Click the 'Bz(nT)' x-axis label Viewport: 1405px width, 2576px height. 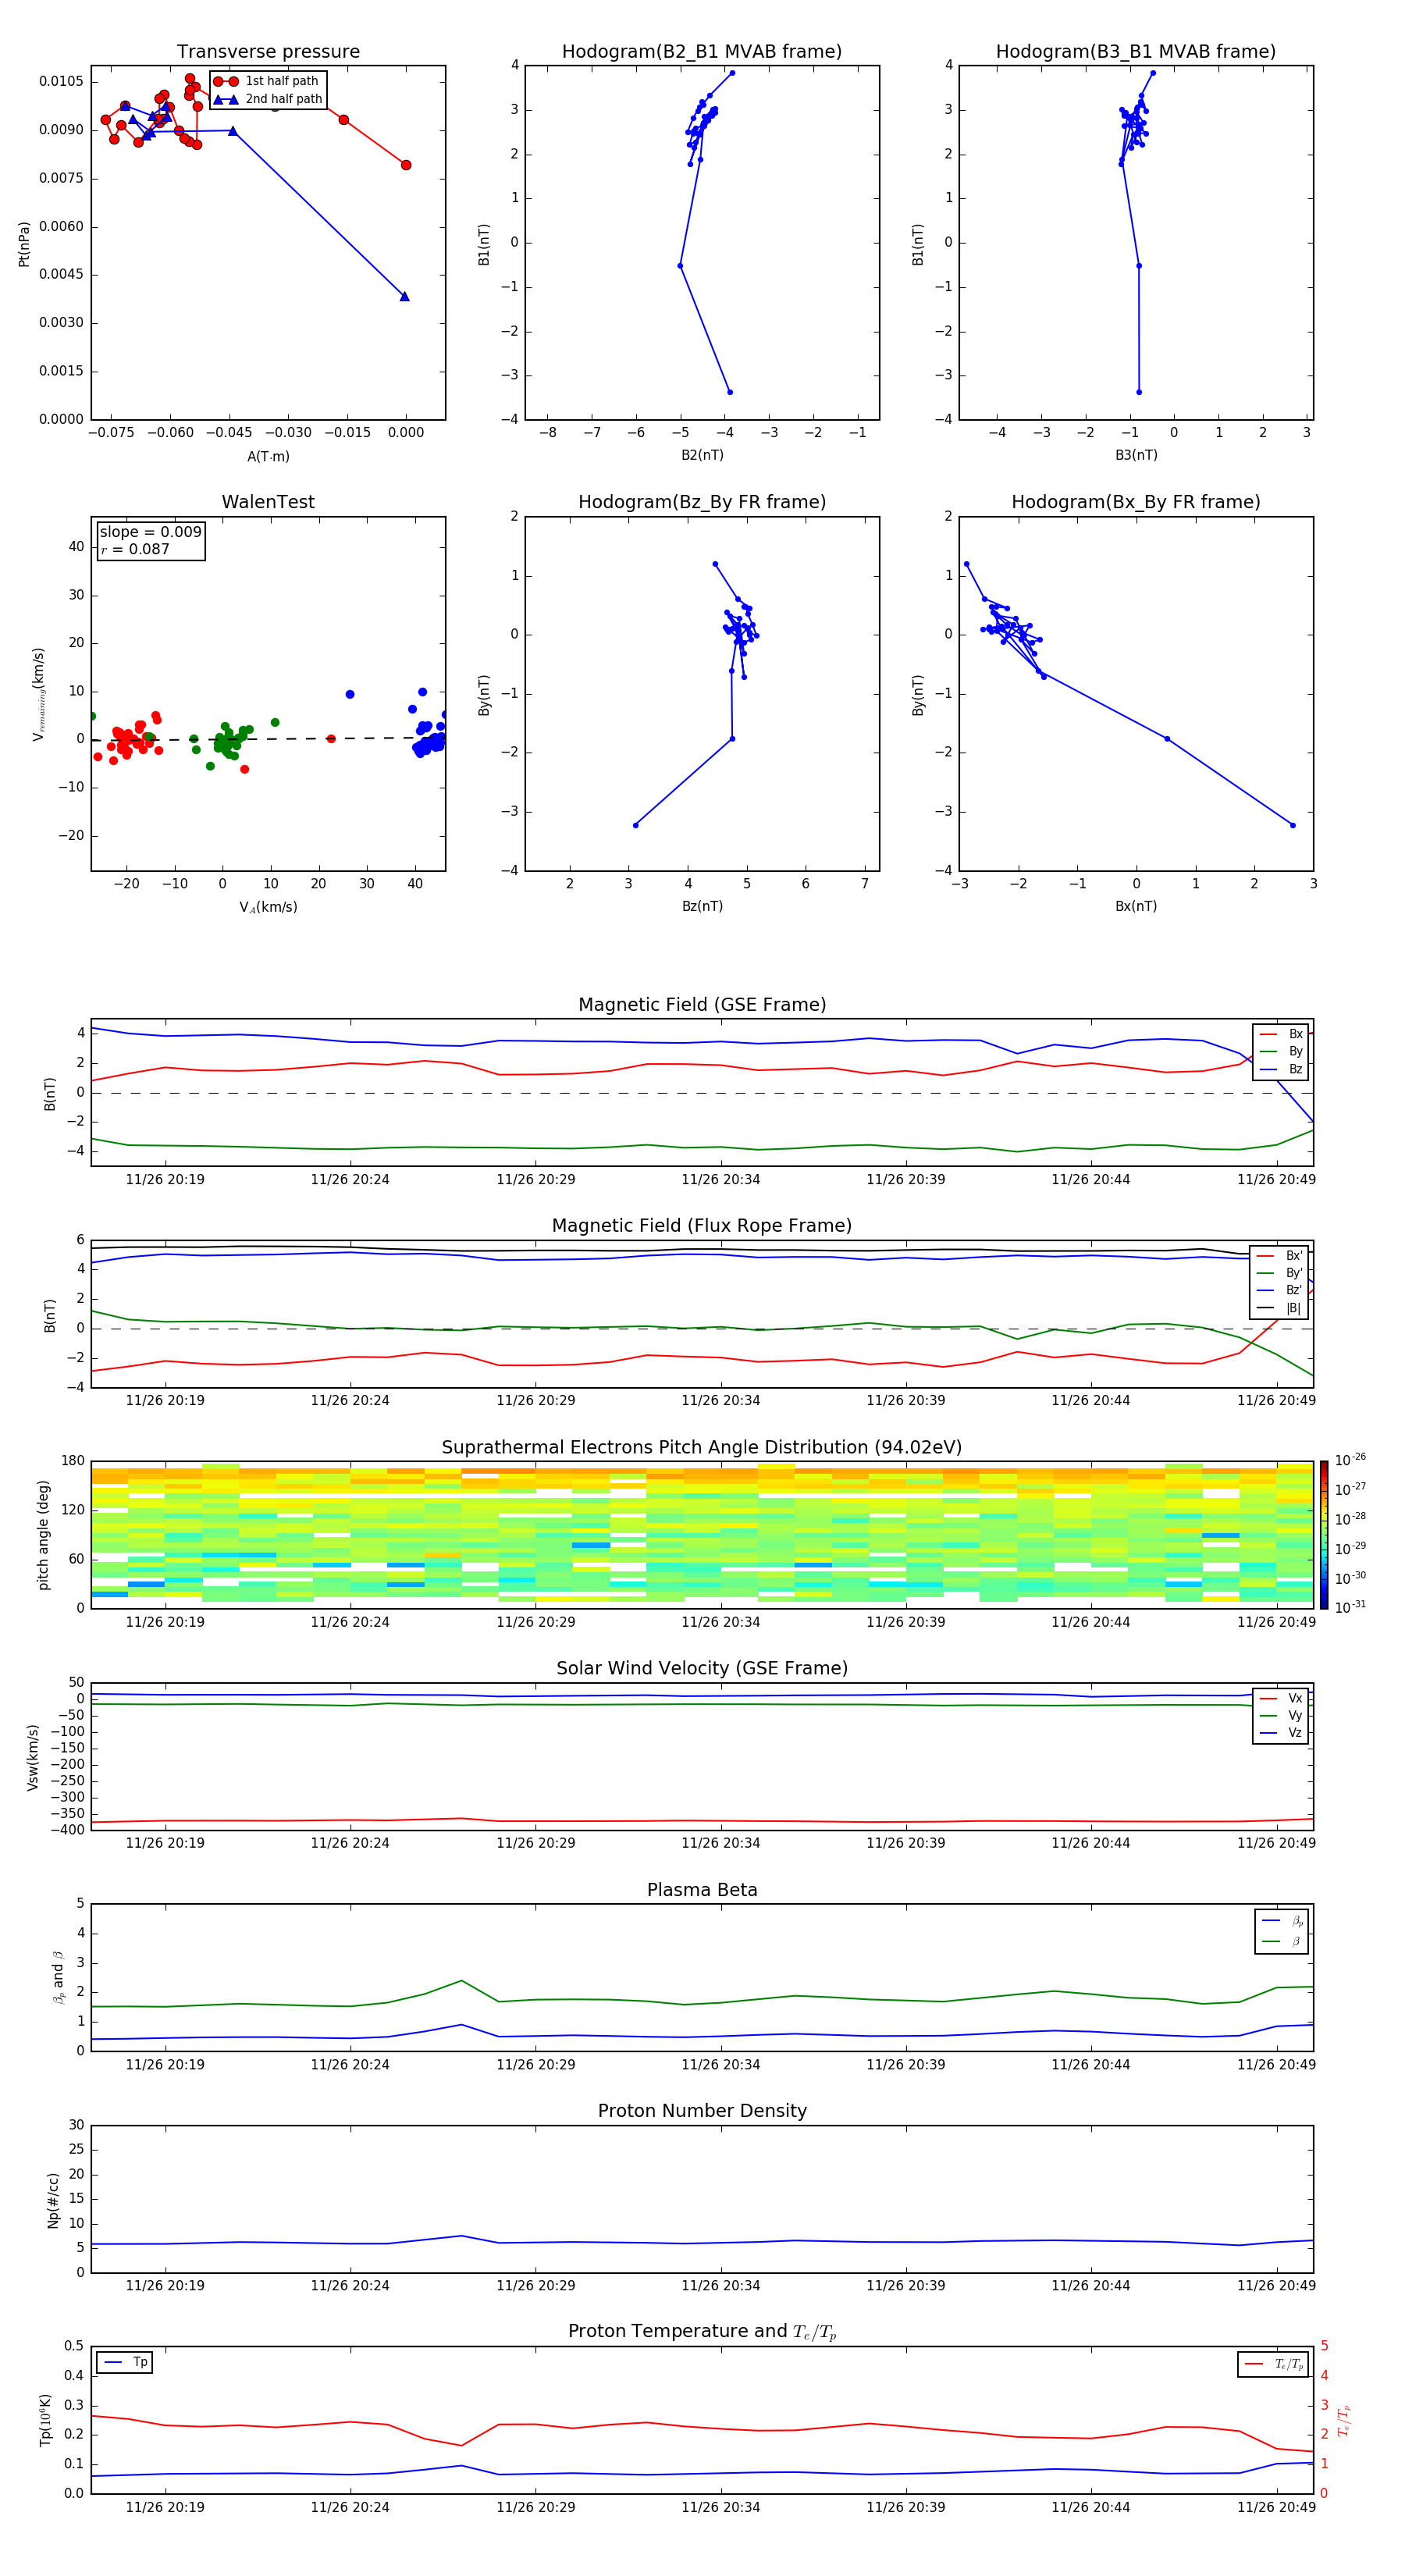(x=702, y=906)
